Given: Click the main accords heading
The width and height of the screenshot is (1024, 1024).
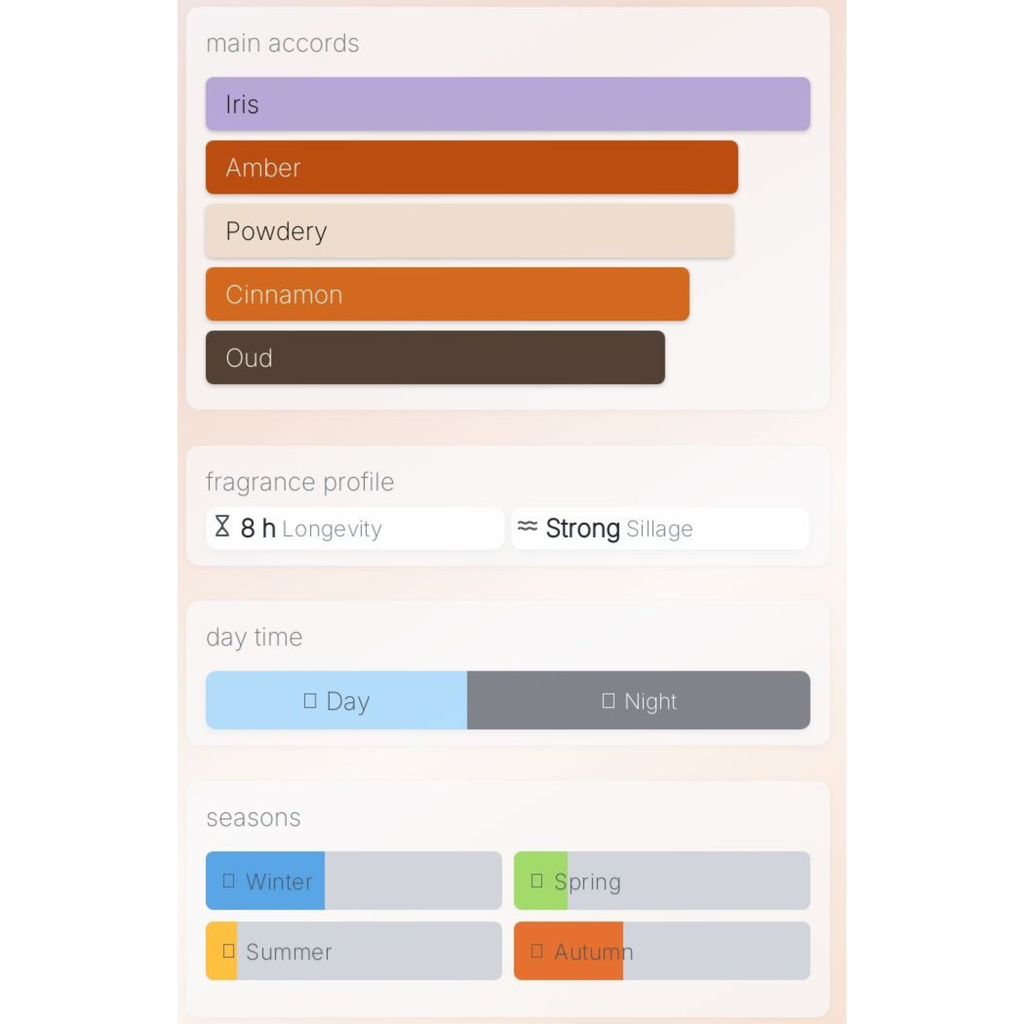Looking at the screenshot, I should pos(282,43).
